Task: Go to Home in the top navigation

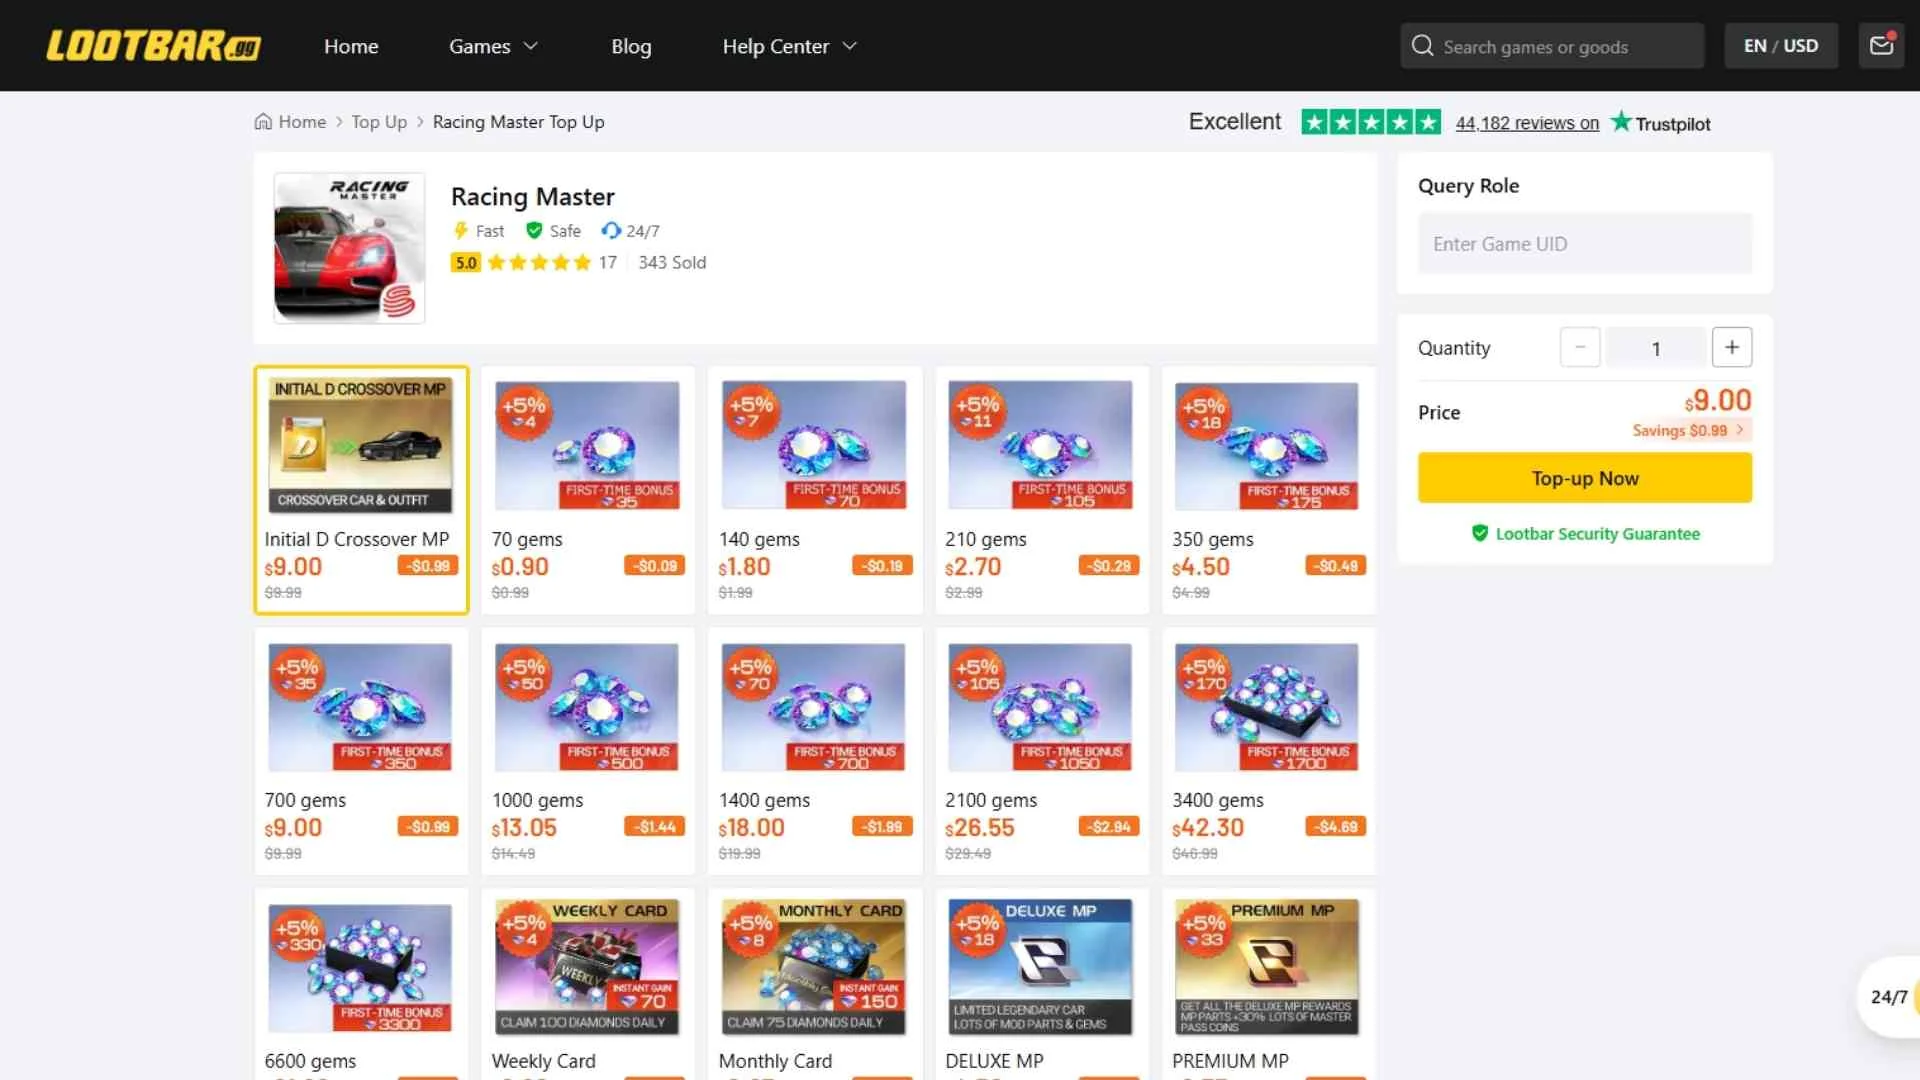Action: point(351,46)
